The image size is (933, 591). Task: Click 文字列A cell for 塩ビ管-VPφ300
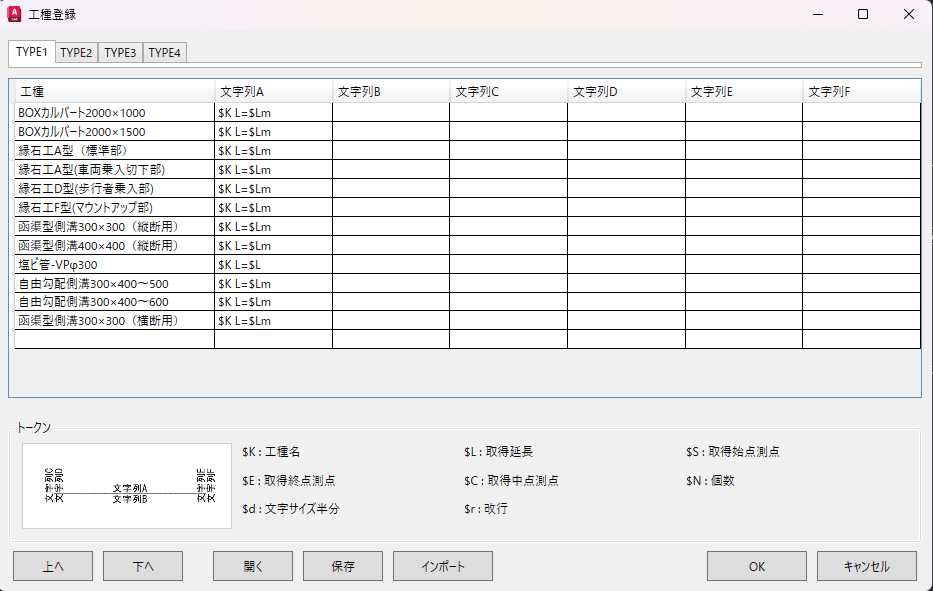pyautogui.click(x=273, y=265)
